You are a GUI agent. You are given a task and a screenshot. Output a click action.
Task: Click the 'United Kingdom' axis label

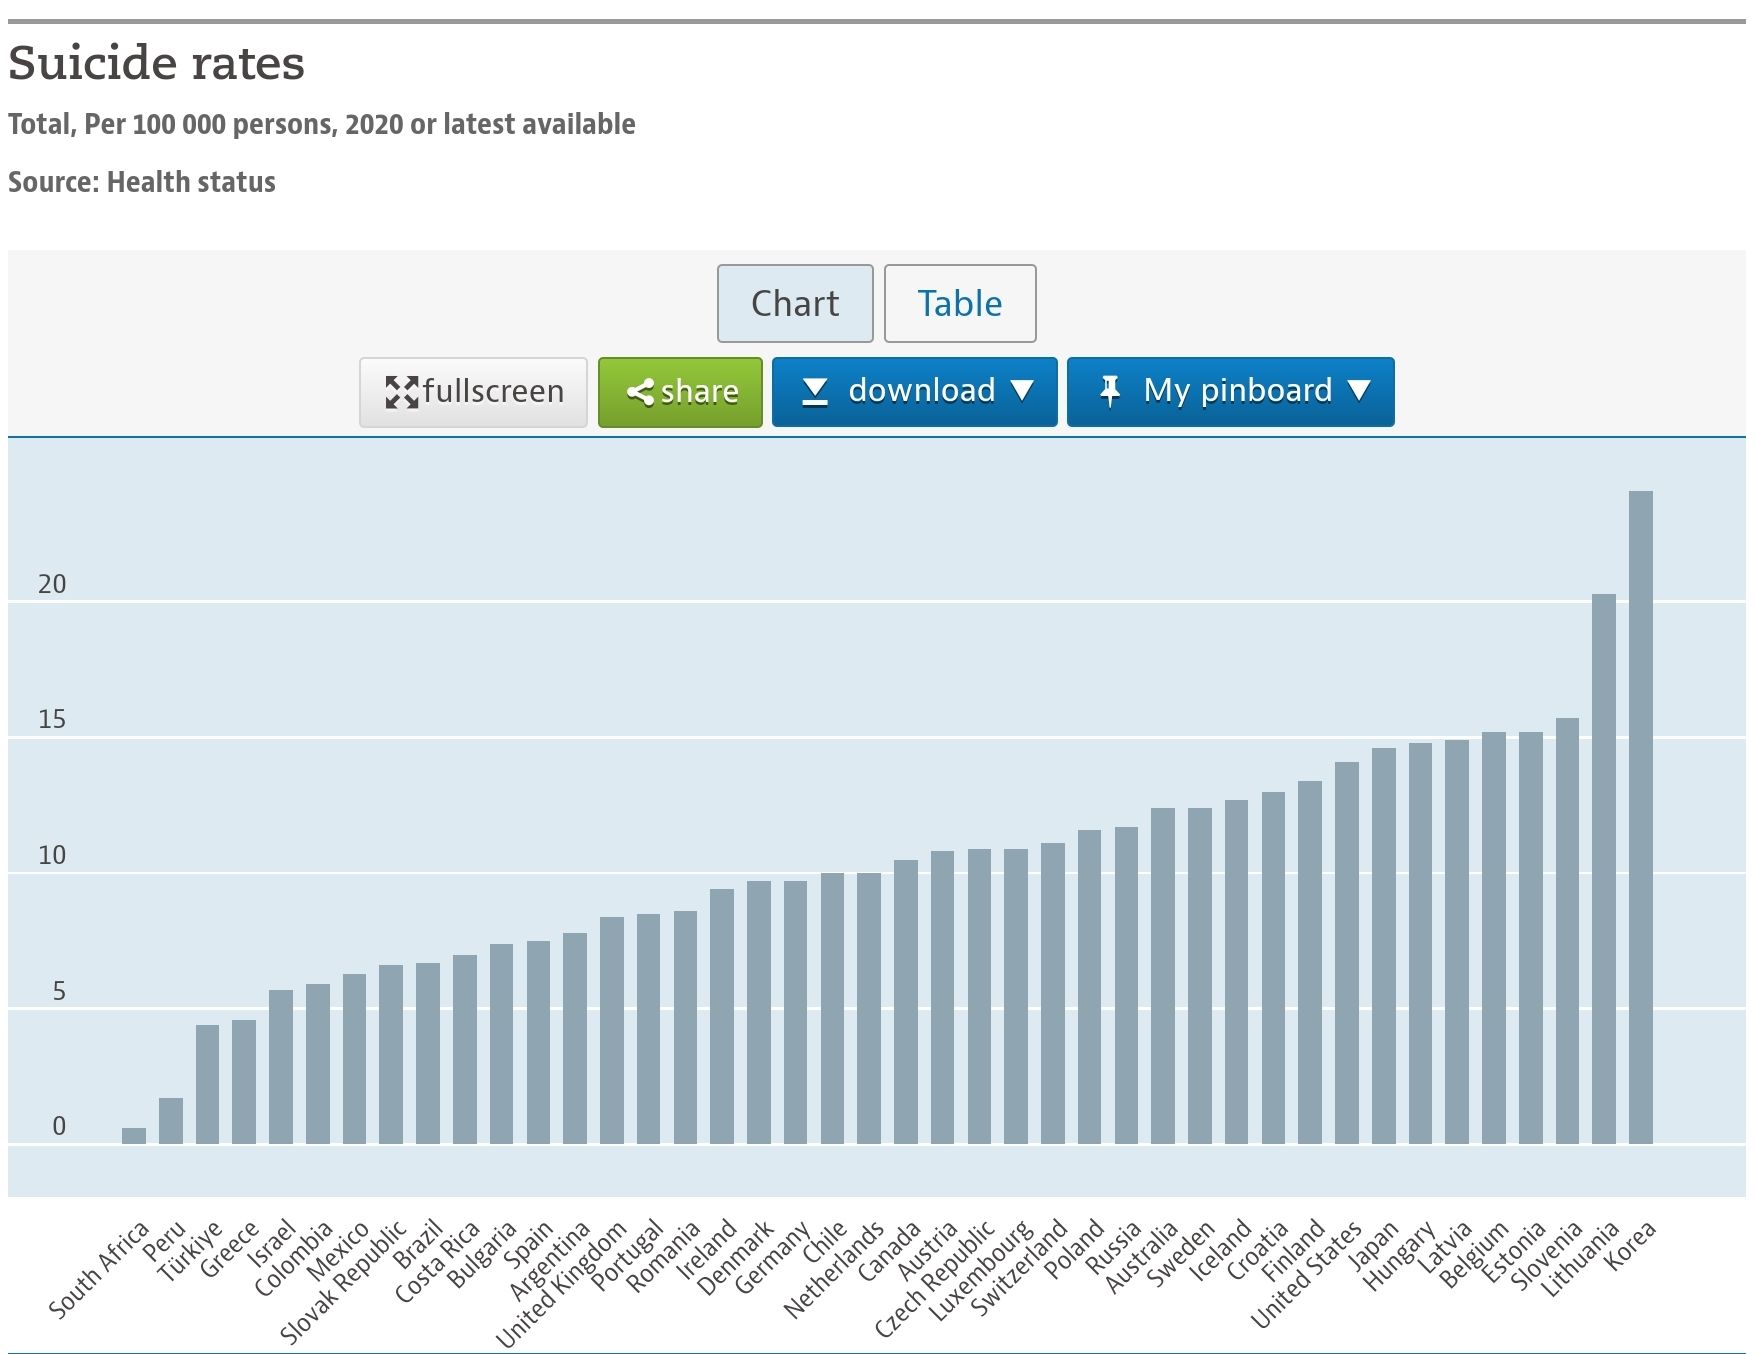coord(561,1284)
